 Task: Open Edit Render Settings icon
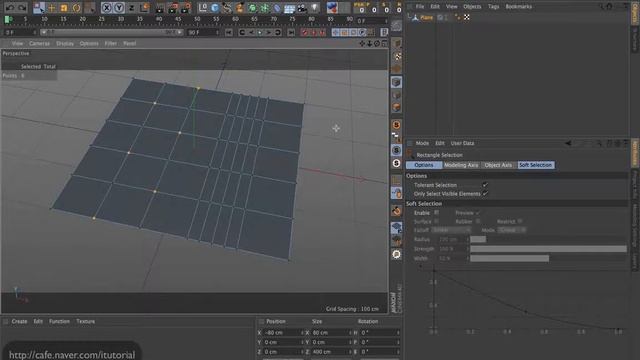pyautogui.click(x=186, y=8)
